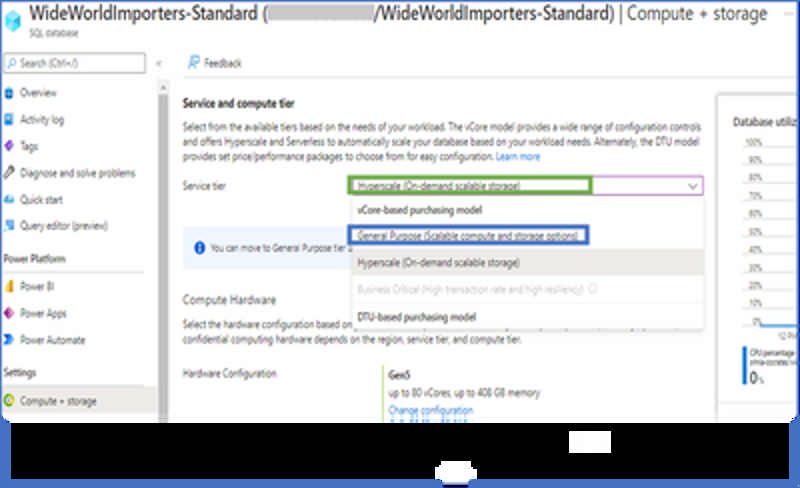Click the Gen5 hardware text

click(x=399, y=375)
